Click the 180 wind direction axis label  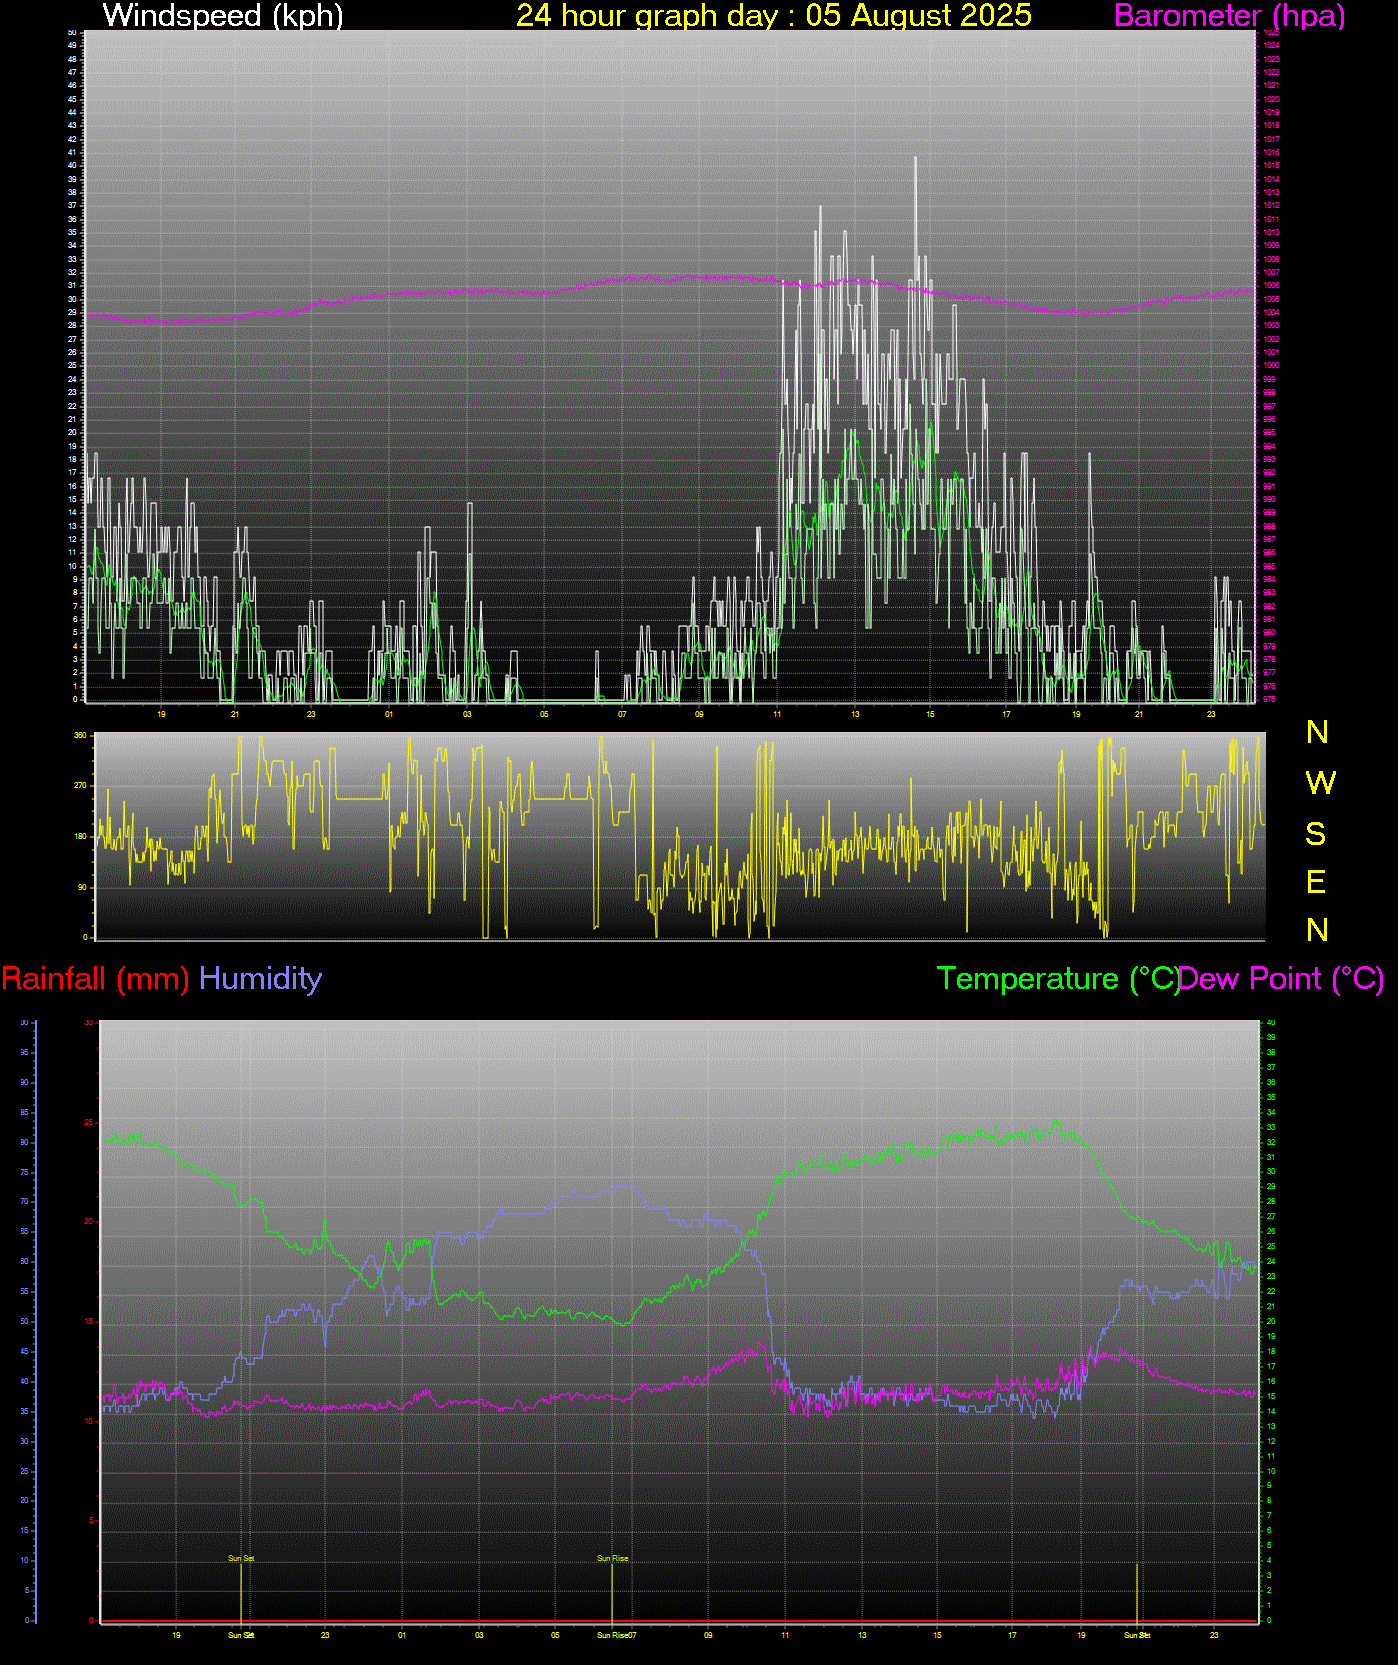pos(80,837)
